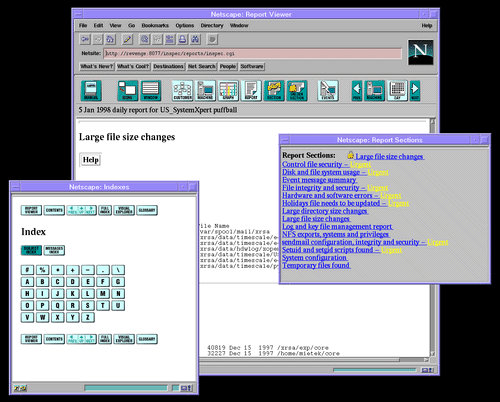Image resolution: width=500 pixels, height=402 pixels.
Task: Open the Go menu
Action: (132, 25)
